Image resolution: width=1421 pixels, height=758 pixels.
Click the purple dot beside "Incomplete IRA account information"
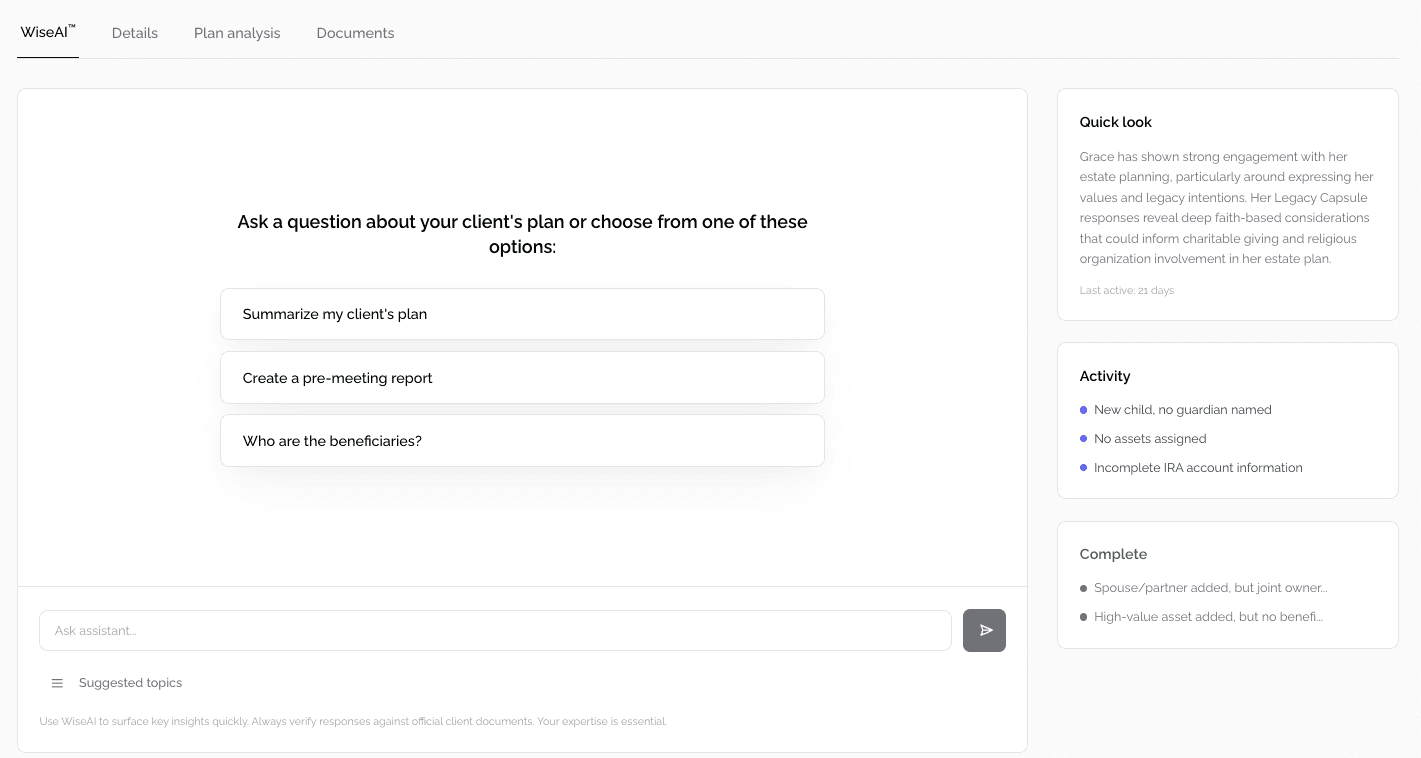point(1083,467)
